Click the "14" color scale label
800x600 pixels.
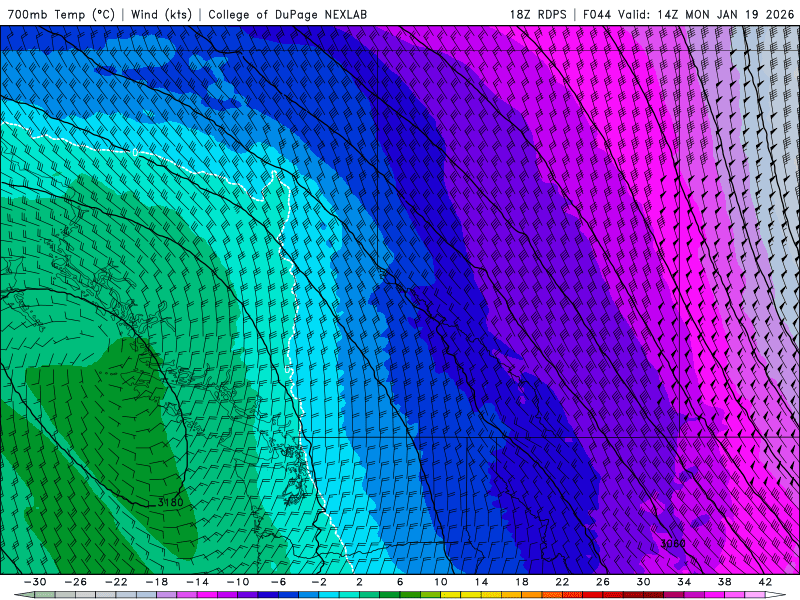(481, 582)
